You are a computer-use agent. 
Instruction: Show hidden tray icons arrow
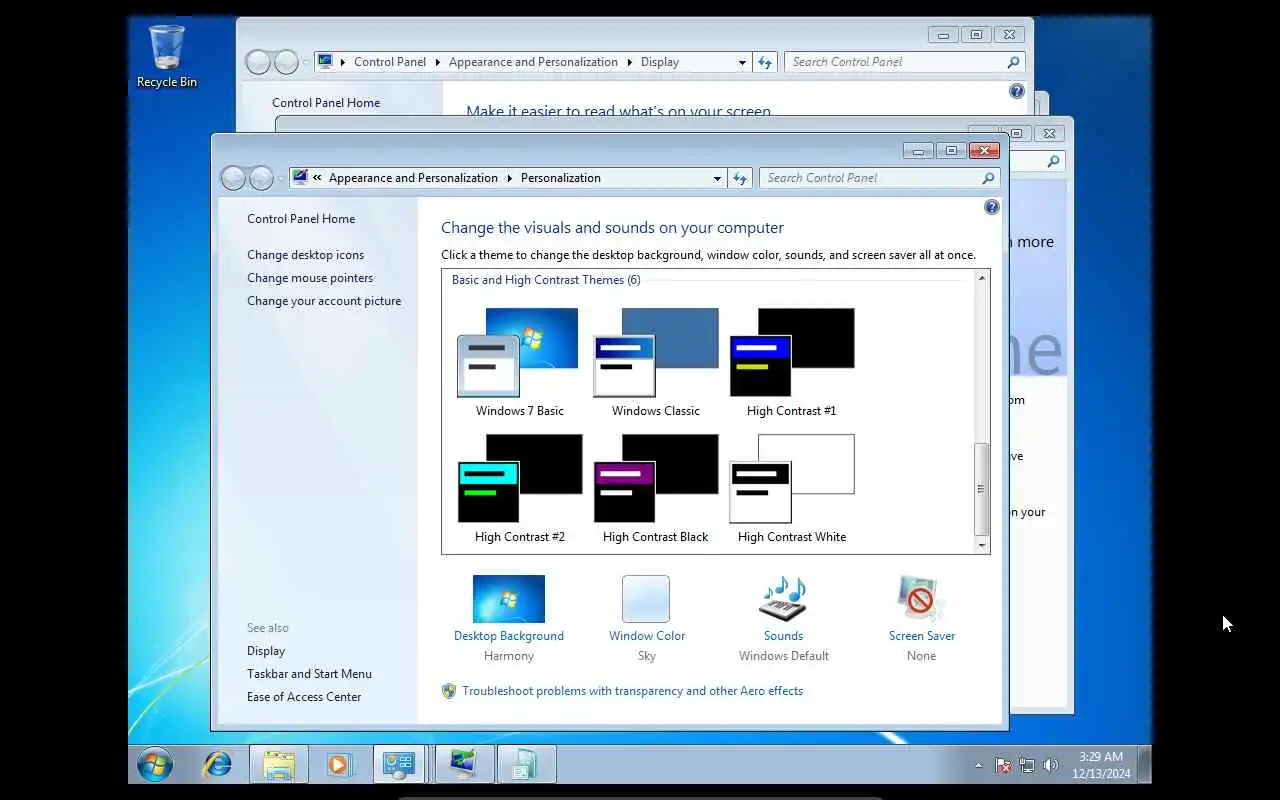point(979,765)
